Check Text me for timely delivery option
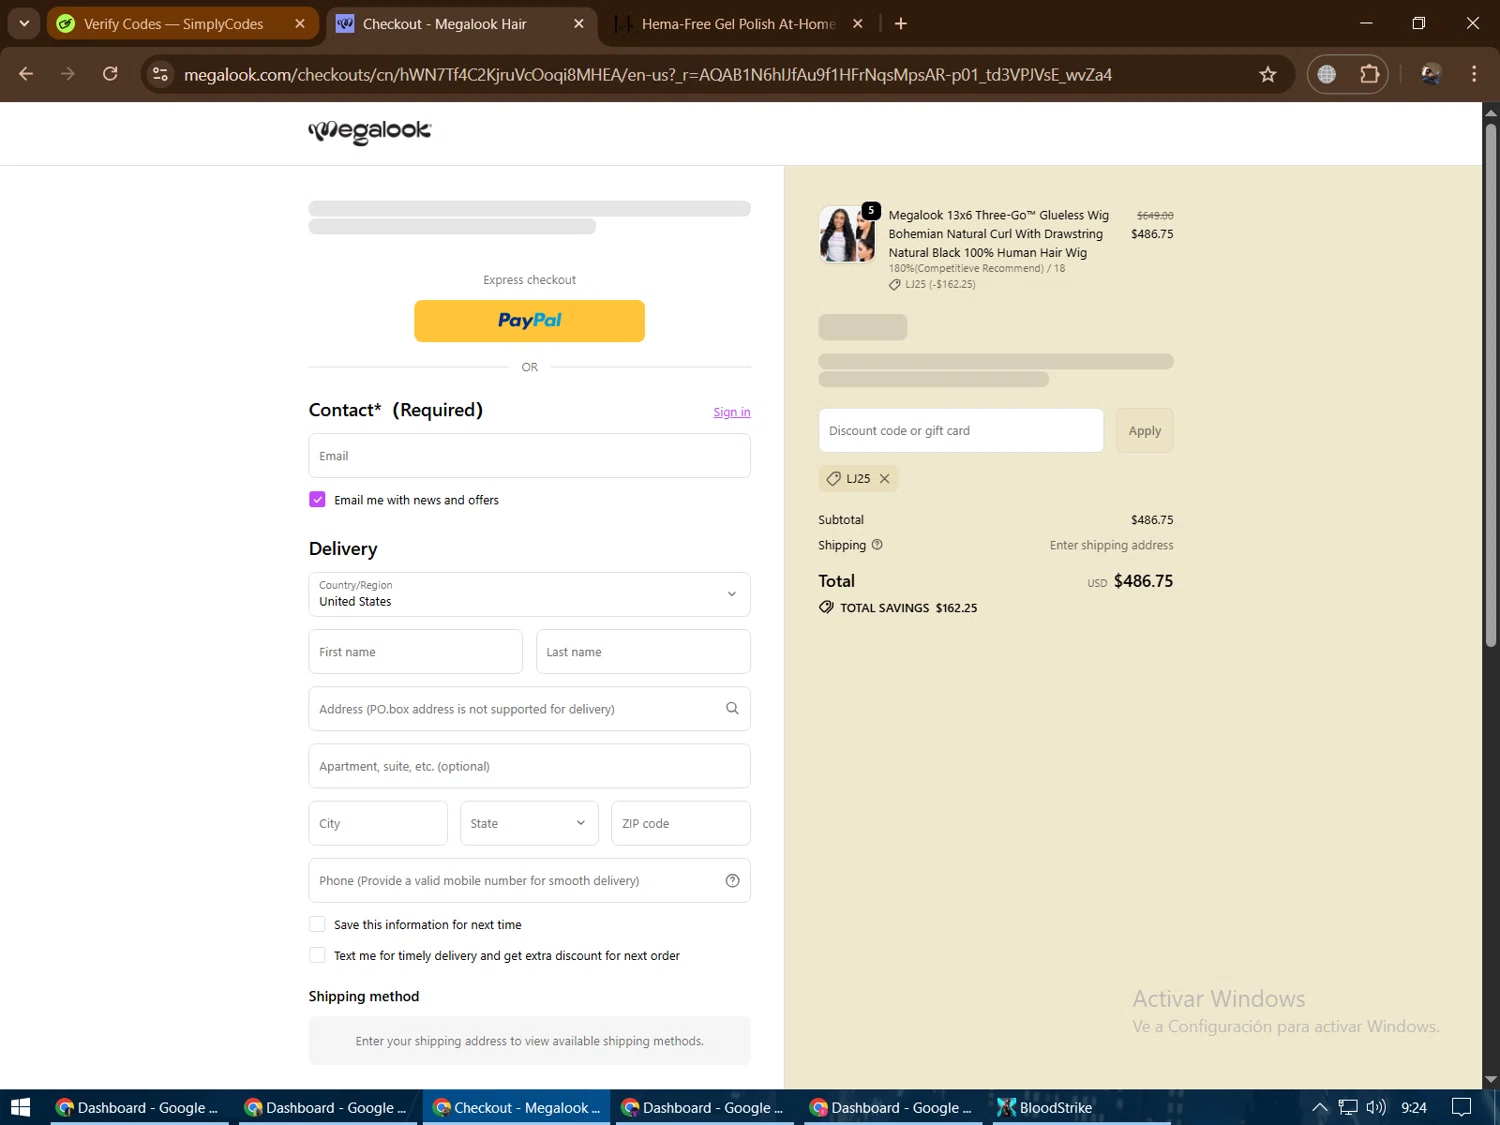The image size is (1500, 1125). 317,956
